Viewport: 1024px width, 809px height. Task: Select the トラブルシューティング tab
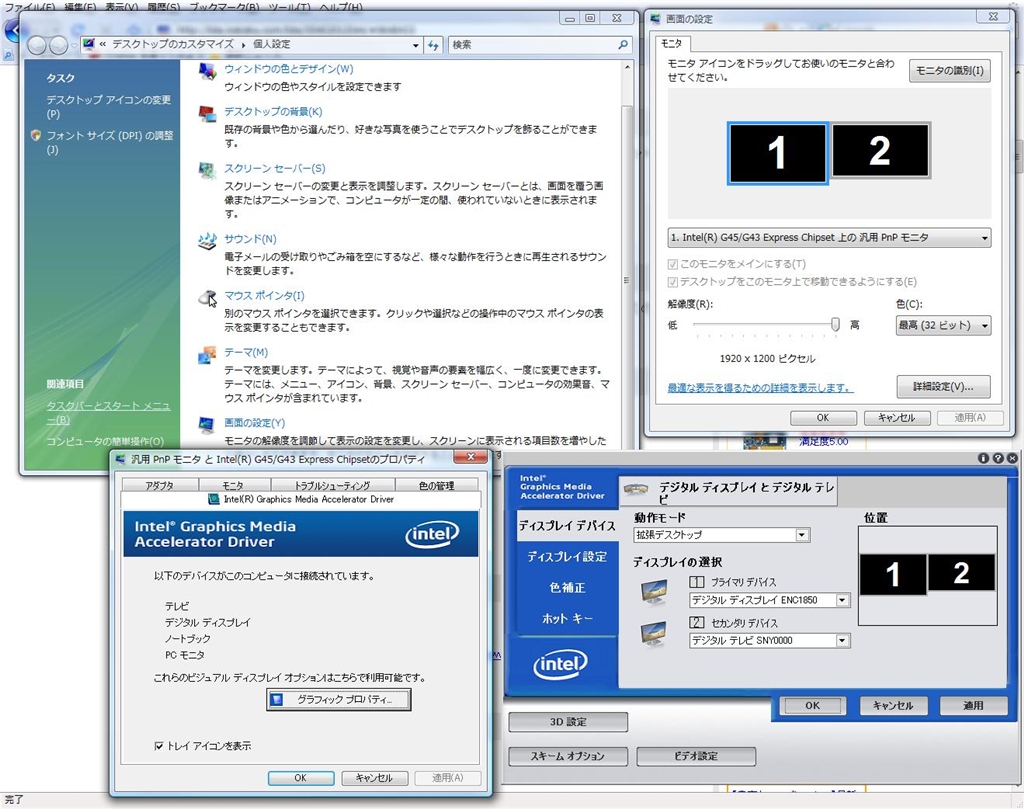tap(332, 485)
